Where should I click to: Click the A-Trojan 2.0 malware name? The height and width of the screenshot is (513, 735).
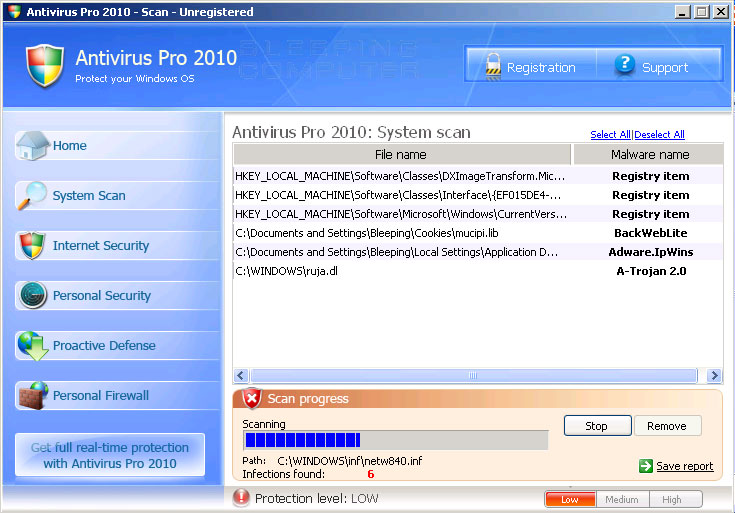[651, 271]
